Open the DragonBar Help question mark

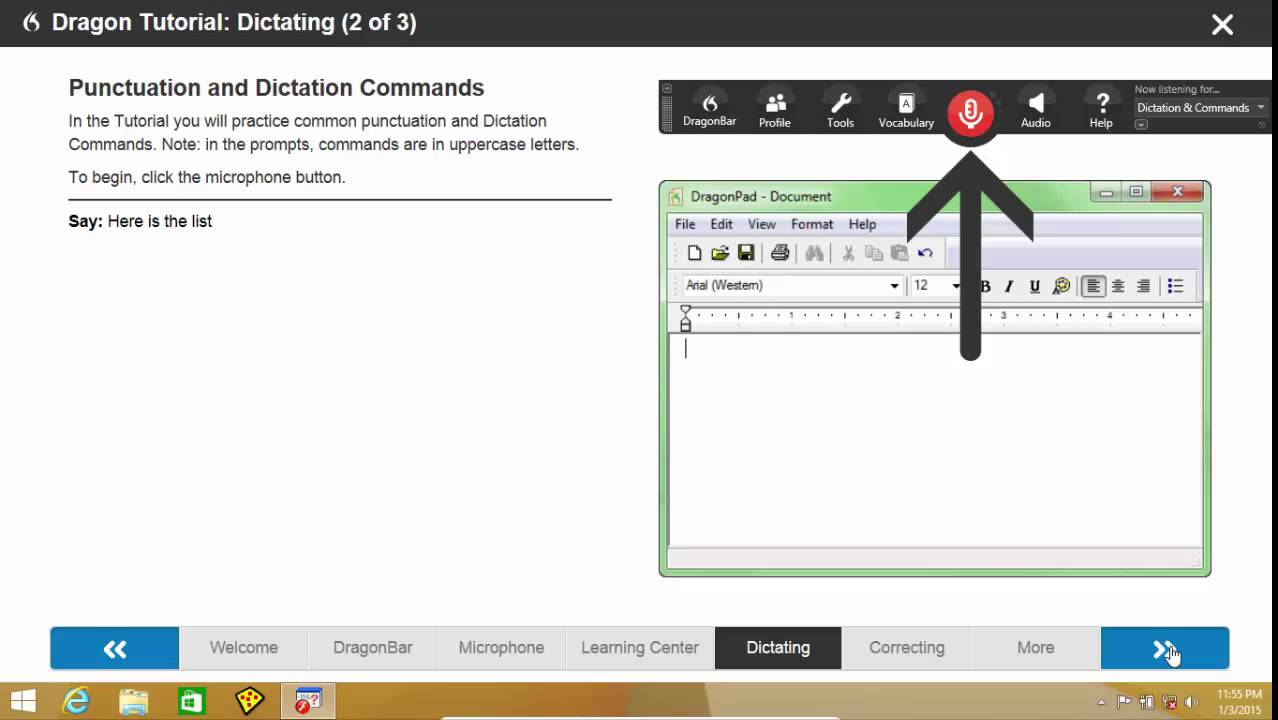coord(1101,109)
